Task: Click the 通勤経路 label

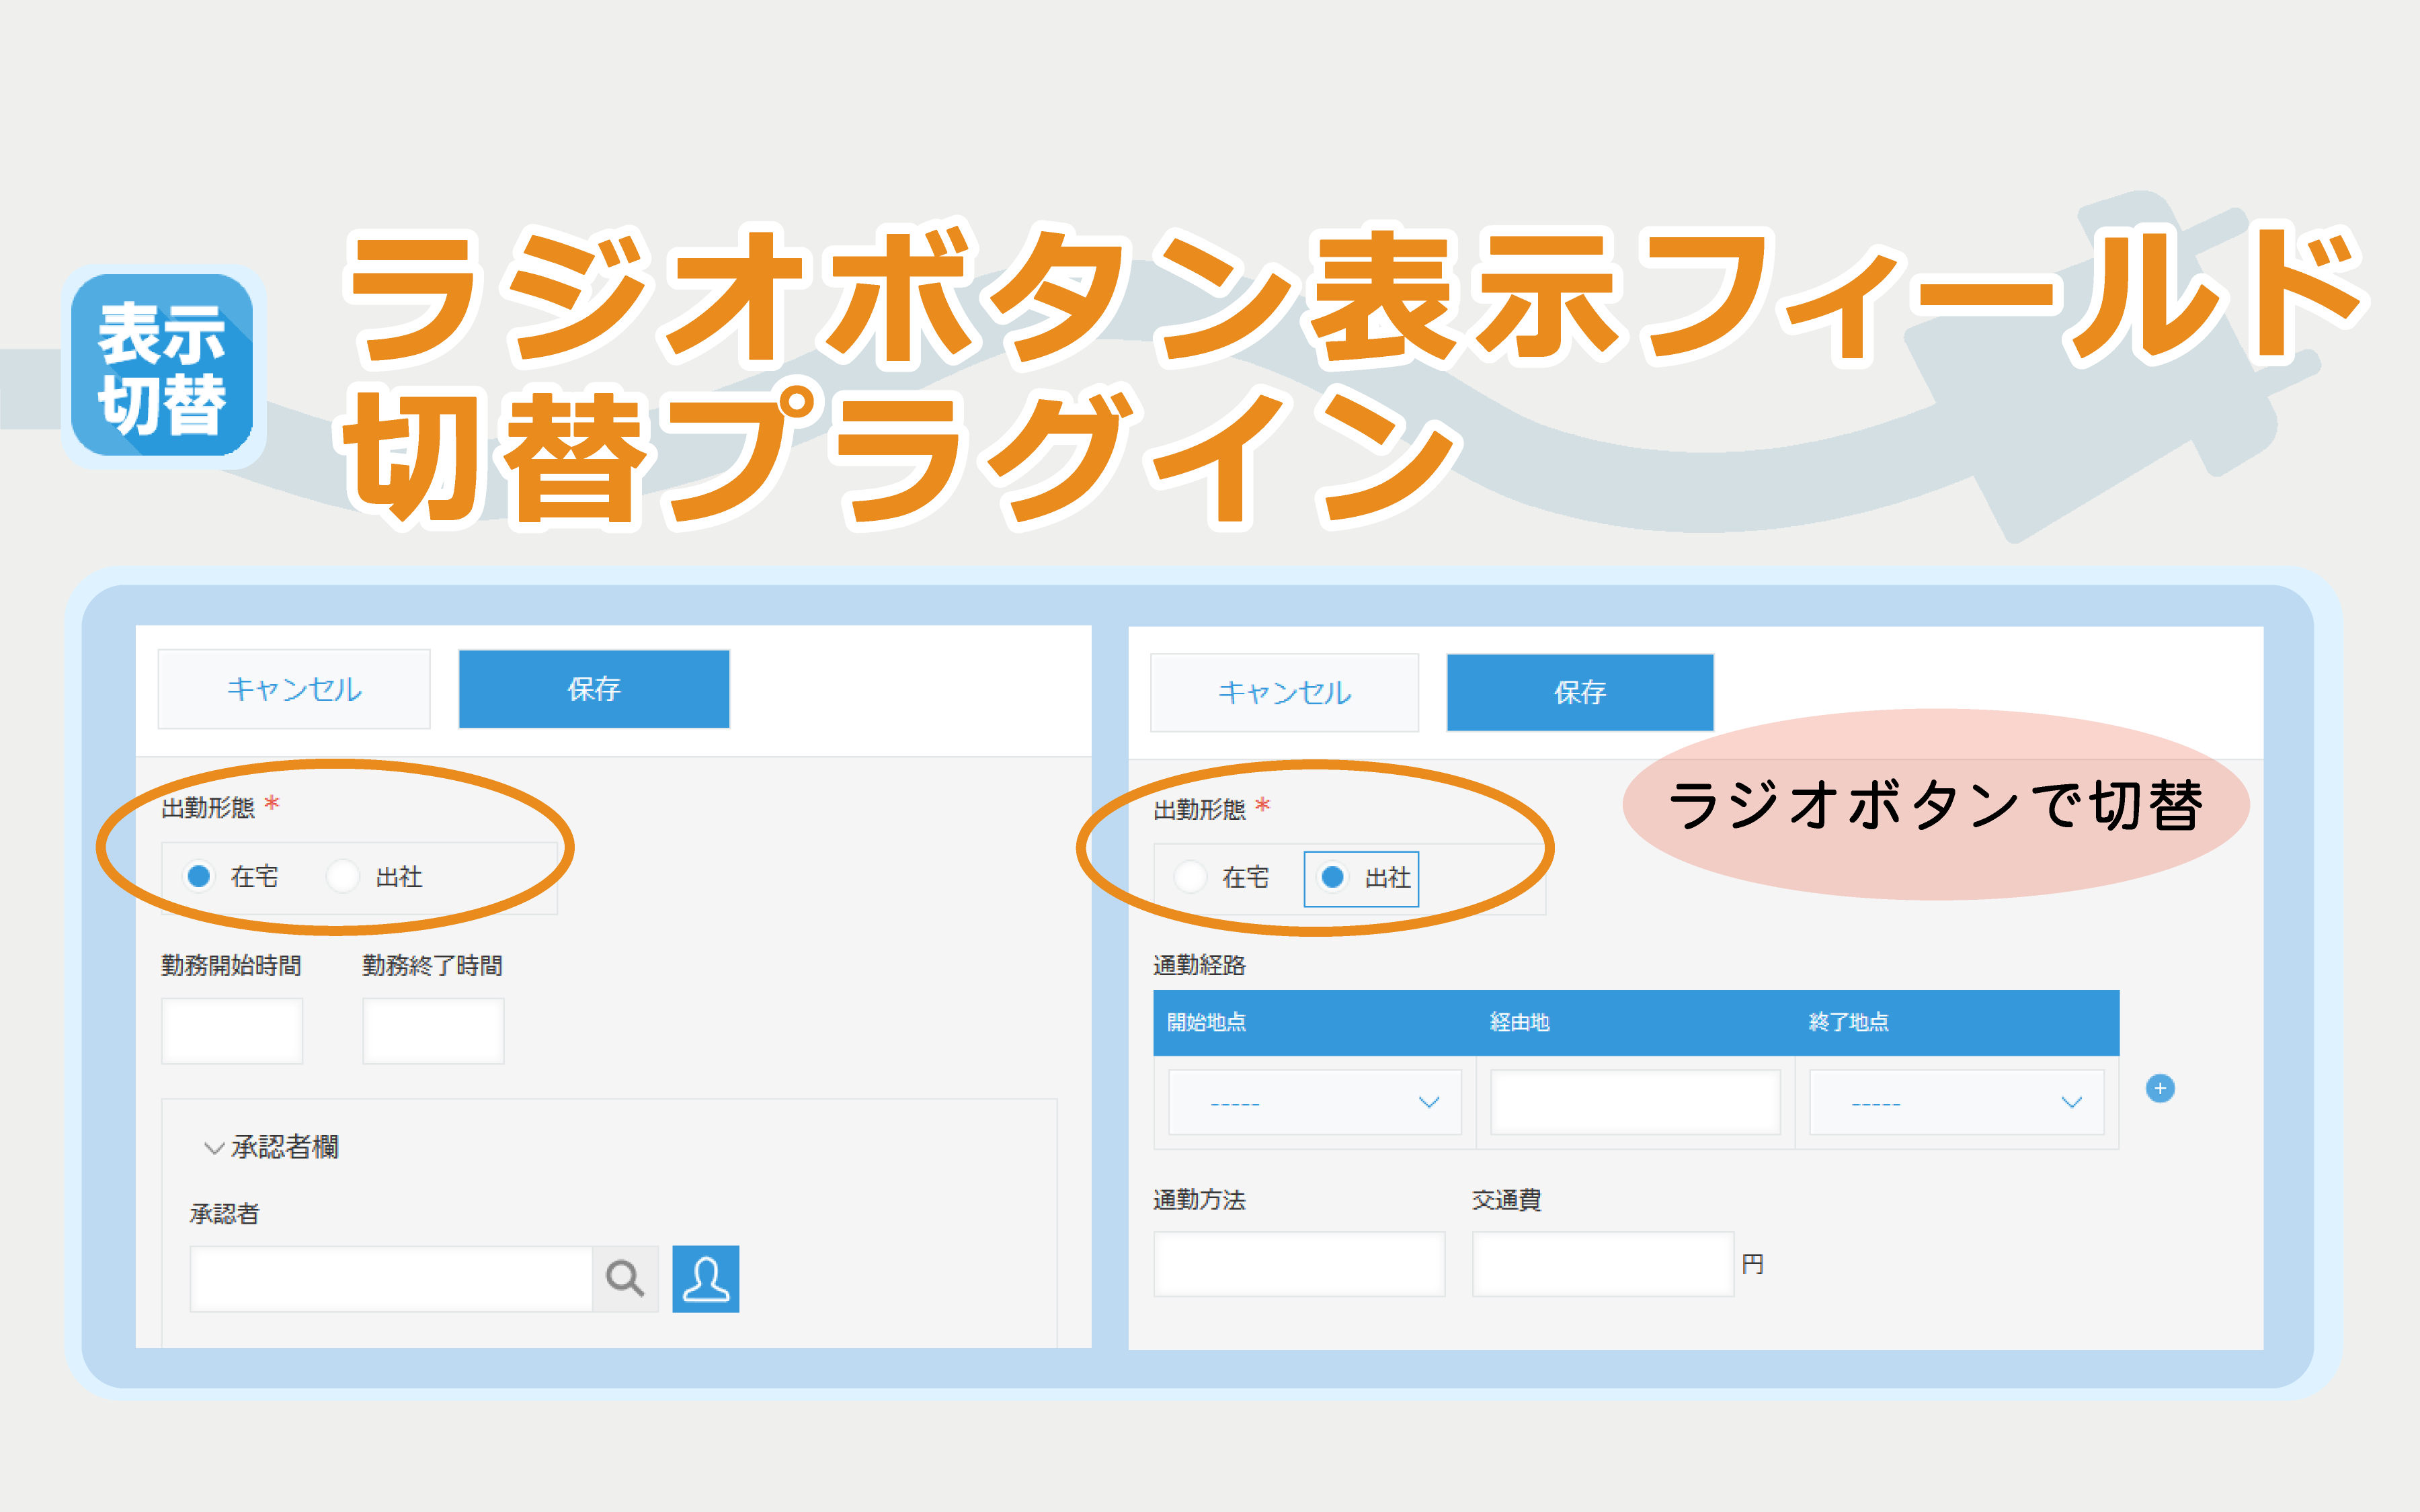Action: point(1199,965)
